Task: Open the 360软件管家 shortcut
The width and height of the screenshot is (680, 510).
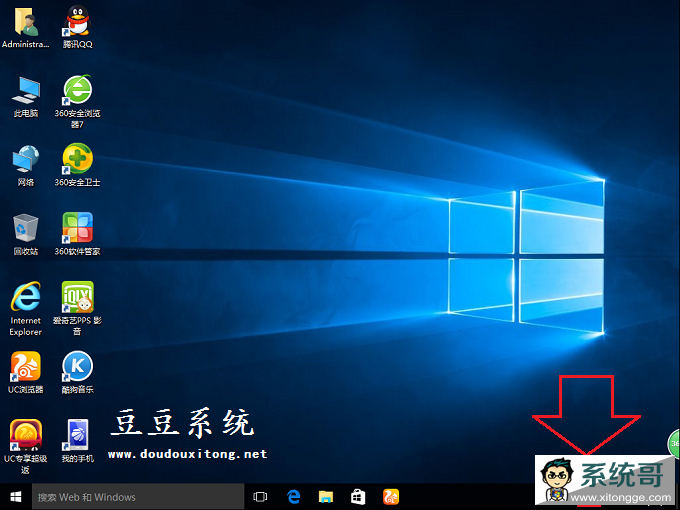Action: 77,228
